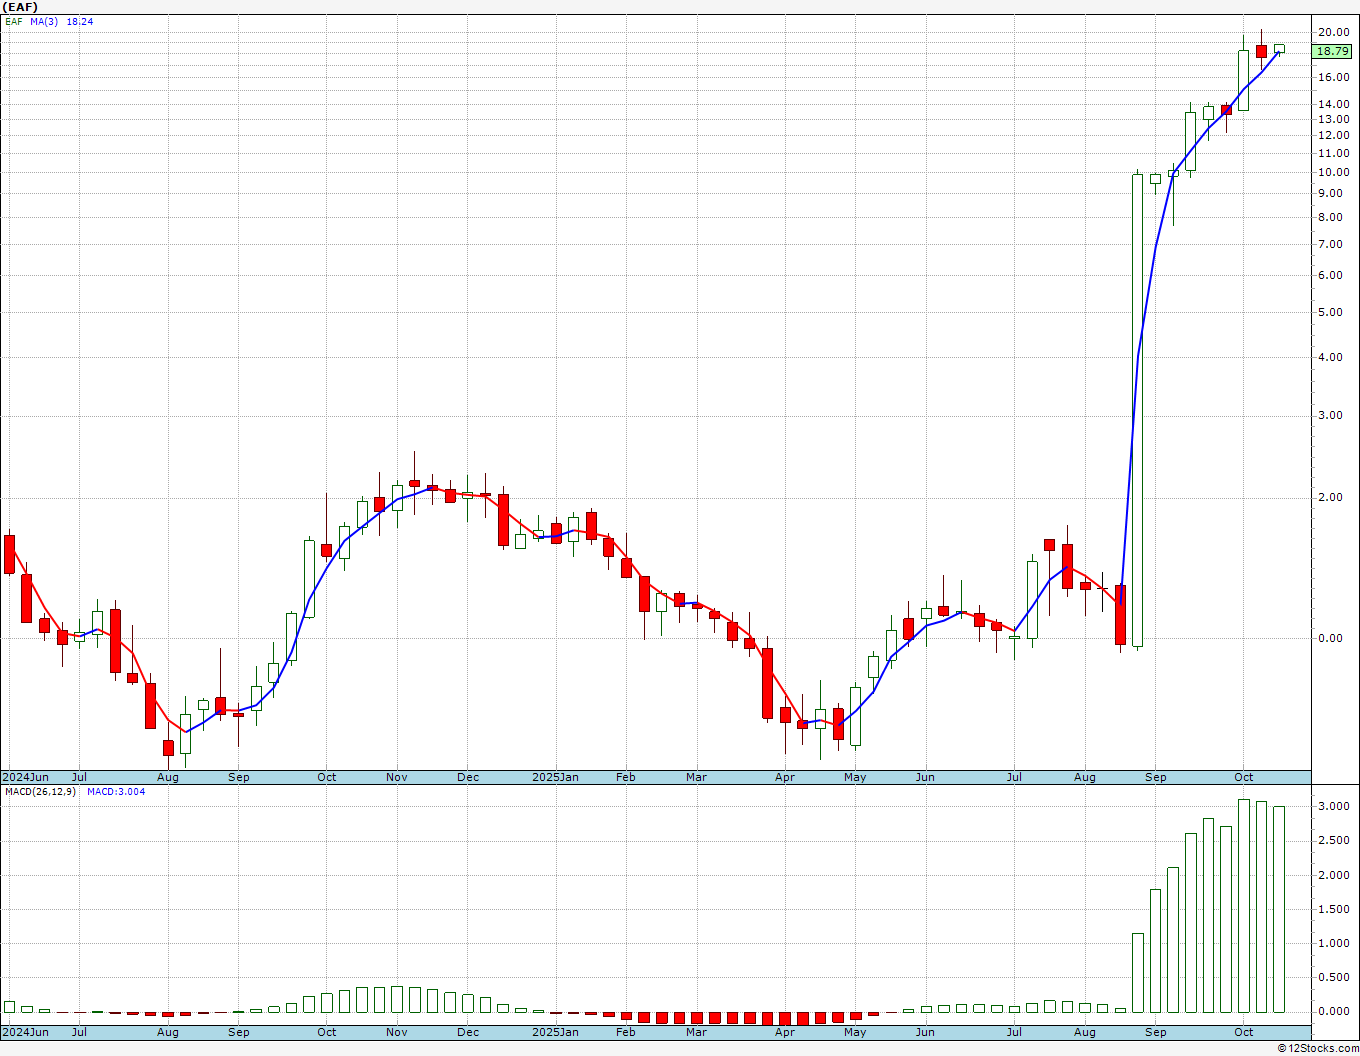This screenshot has height=1056, width=1360.
Task: Select Mar on the MACD panel date axis
Action: click(x=697, y=1032)
